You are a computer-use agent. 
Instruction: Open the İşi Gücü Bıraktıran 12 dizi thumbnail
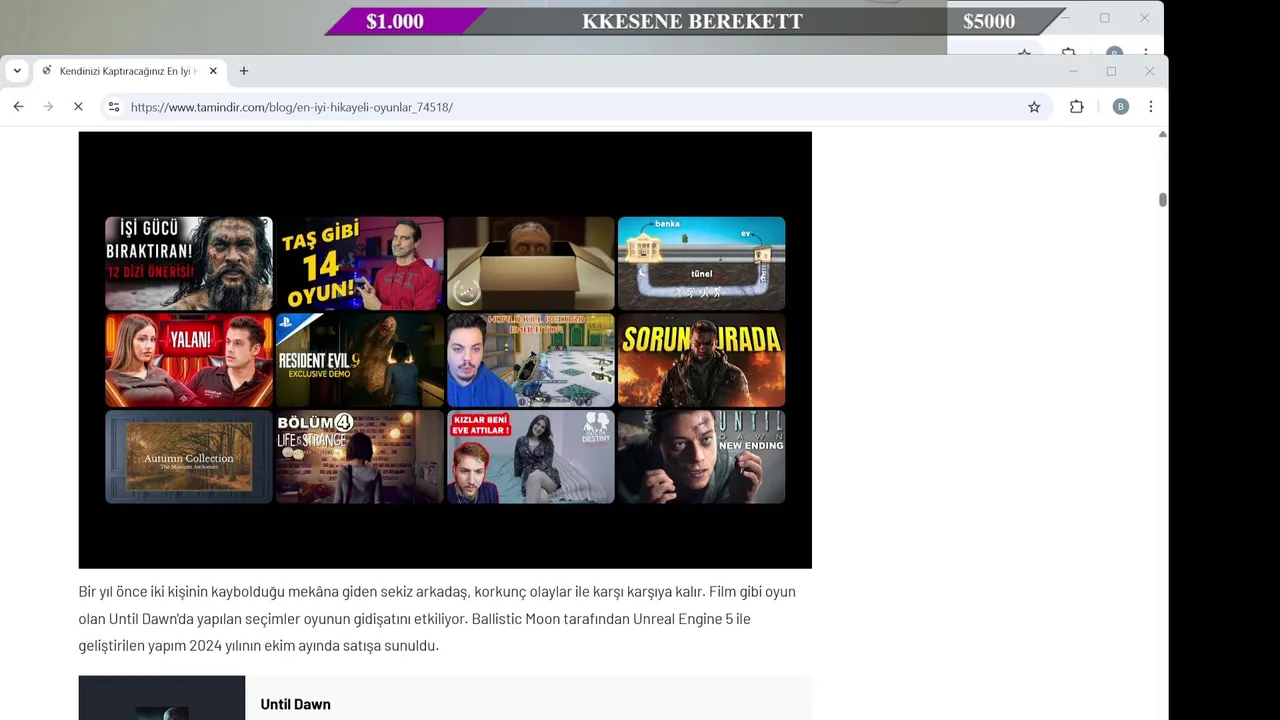coord(189,264)
